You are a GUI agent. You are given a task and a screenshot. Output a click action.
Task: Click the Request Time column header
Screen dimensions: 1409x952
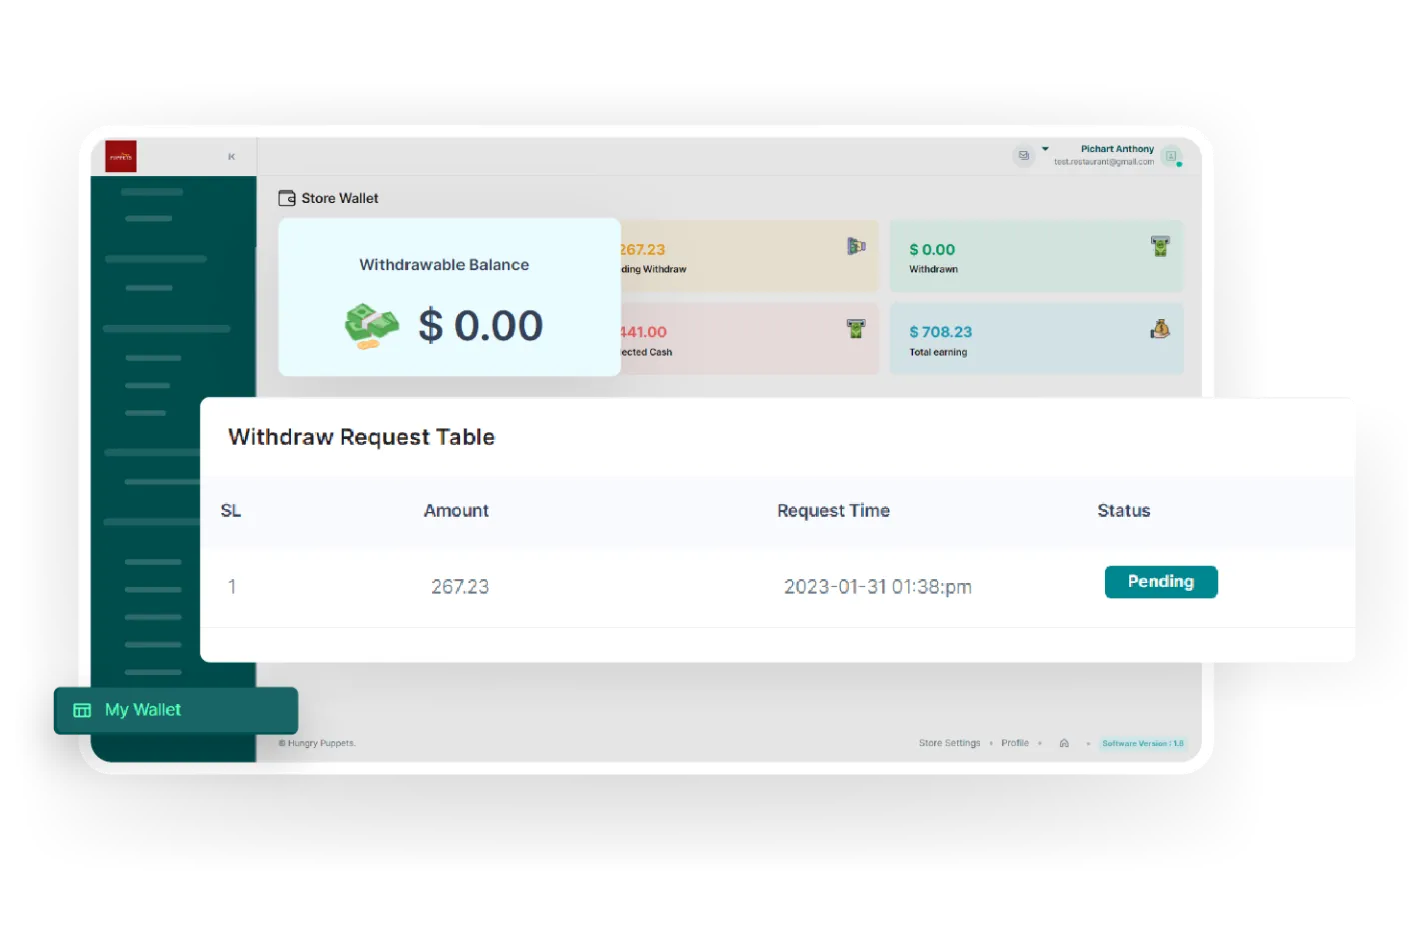pyautogui.click(x=833, y=511)
